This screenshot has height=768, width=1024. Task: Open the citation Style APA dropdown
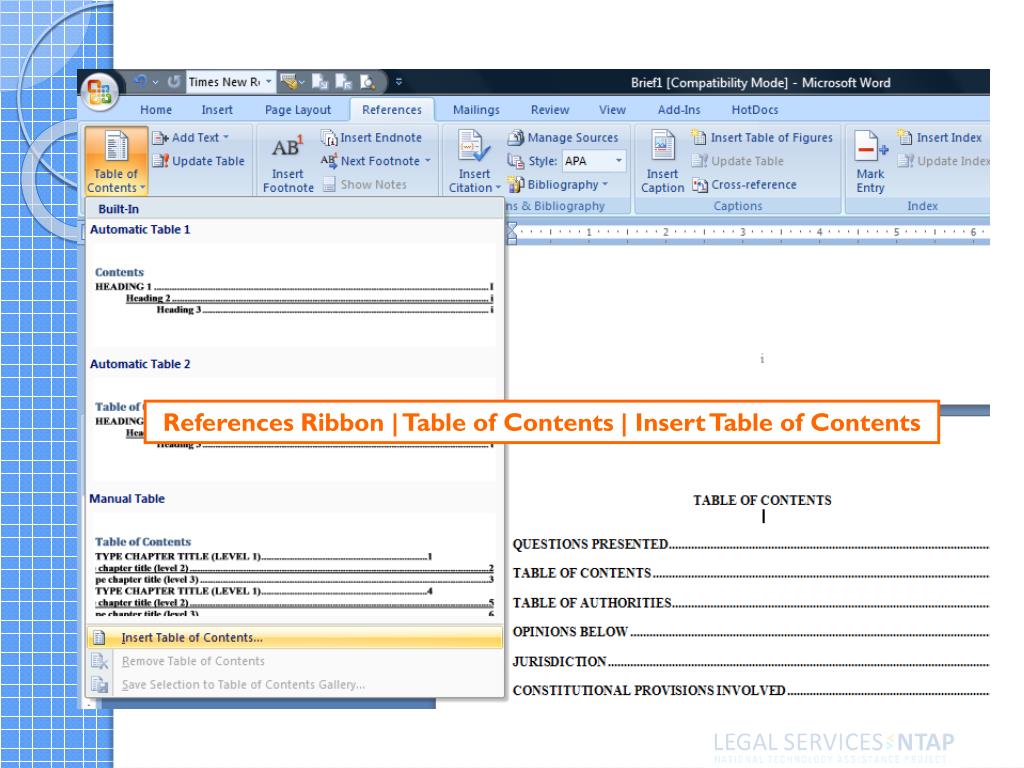tap(618, 161)
